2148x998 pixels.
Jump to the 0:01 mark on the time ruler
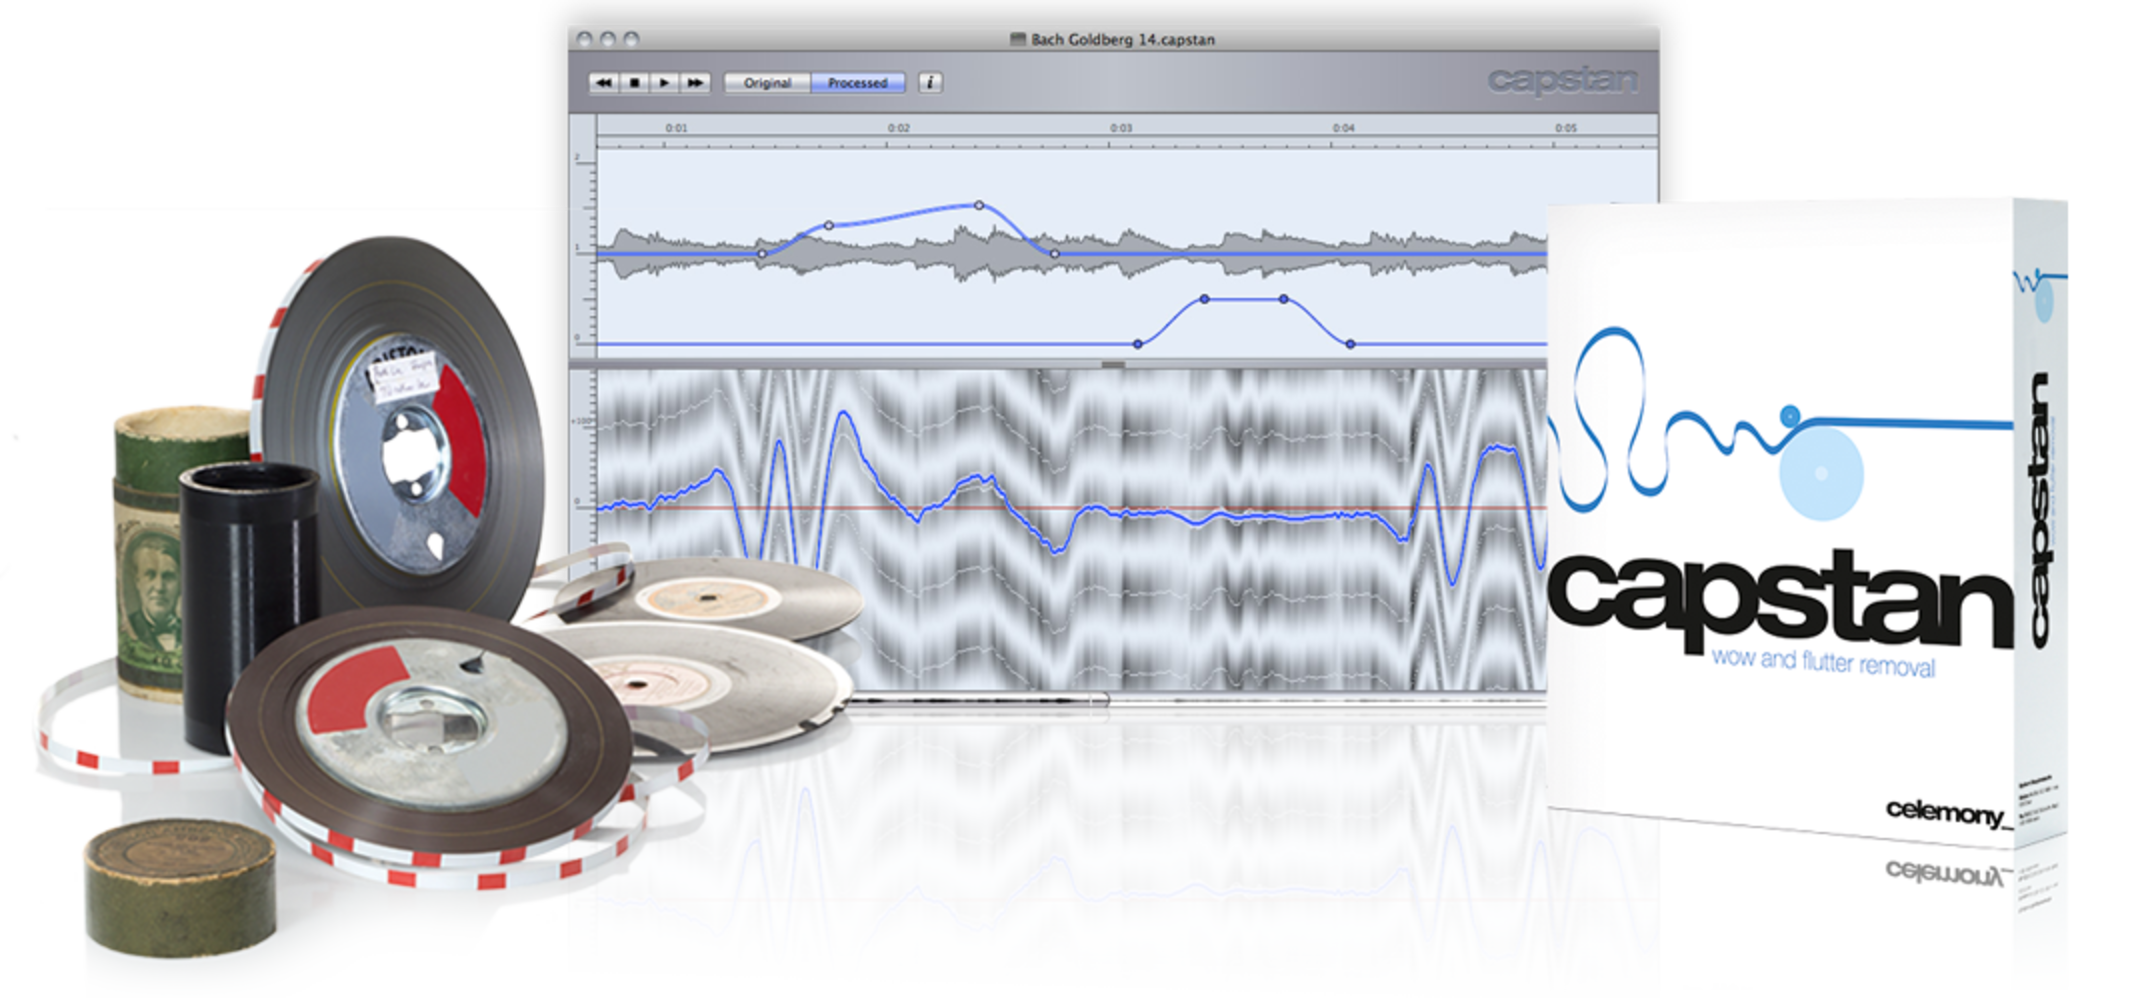[677, 128]
